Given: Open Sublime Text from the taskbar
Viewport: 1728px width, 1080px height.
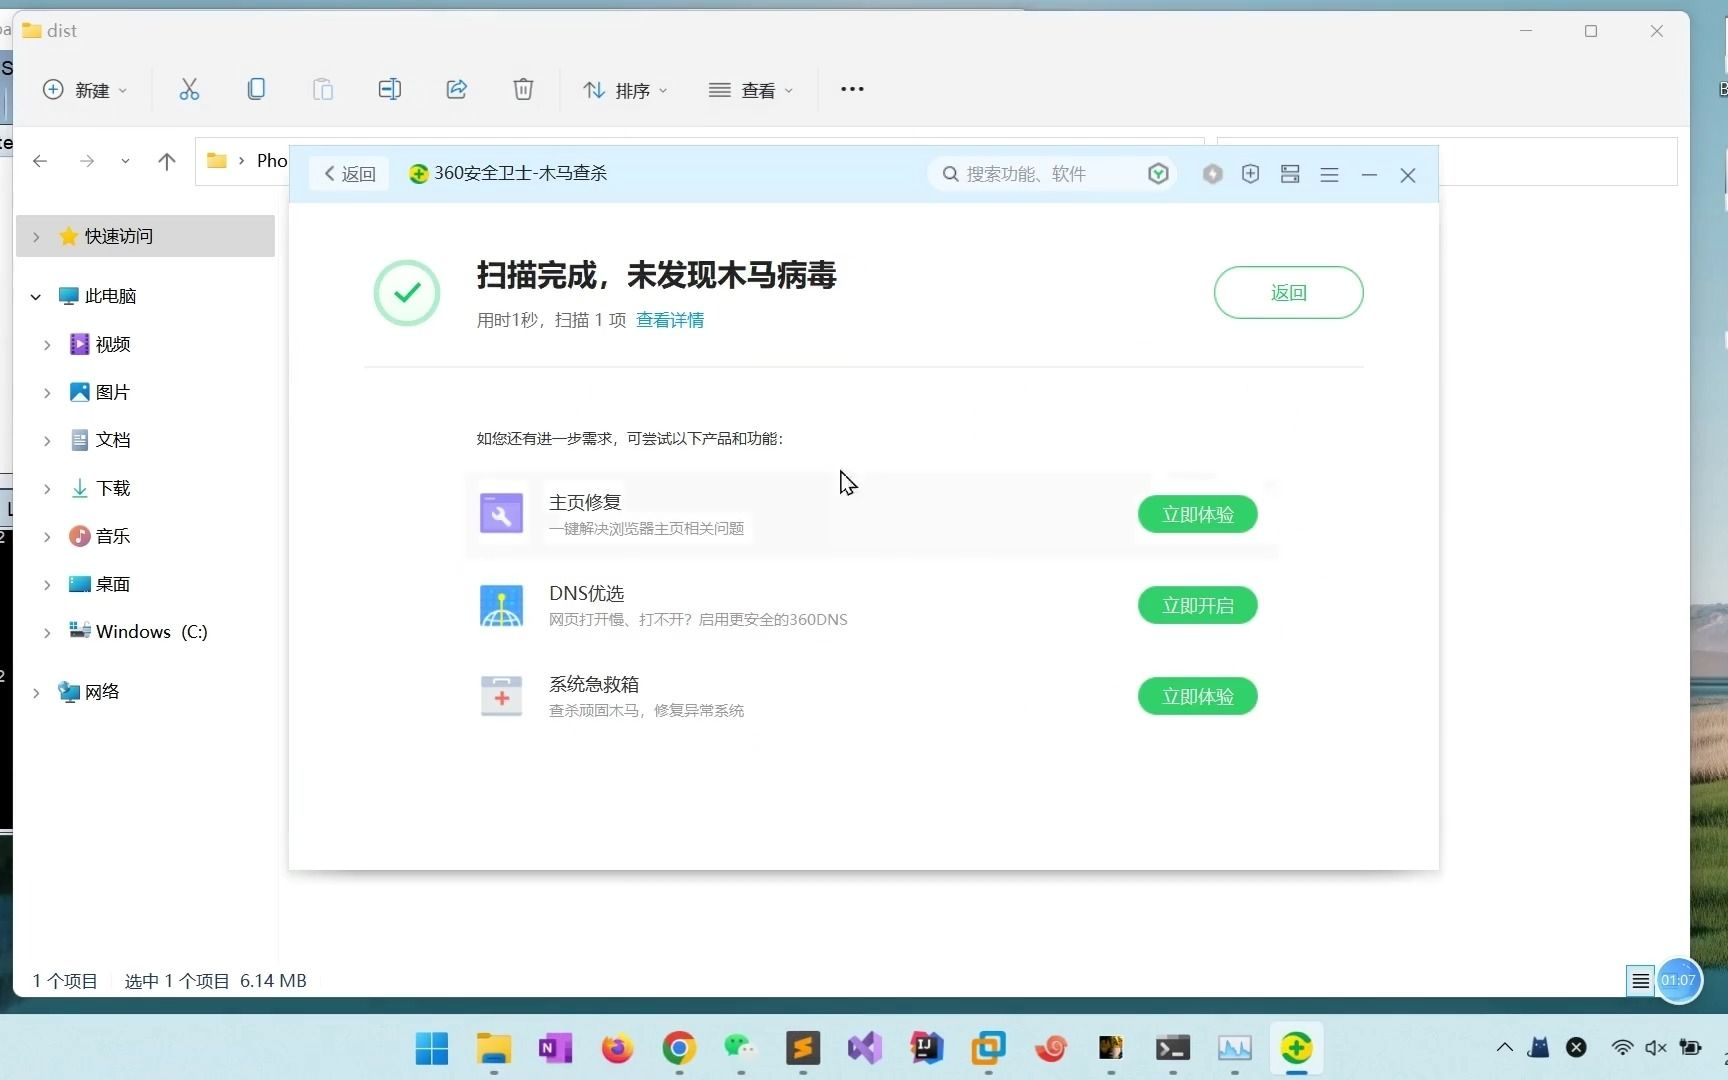Looking at the screenshot, I should click(802, 1048).
